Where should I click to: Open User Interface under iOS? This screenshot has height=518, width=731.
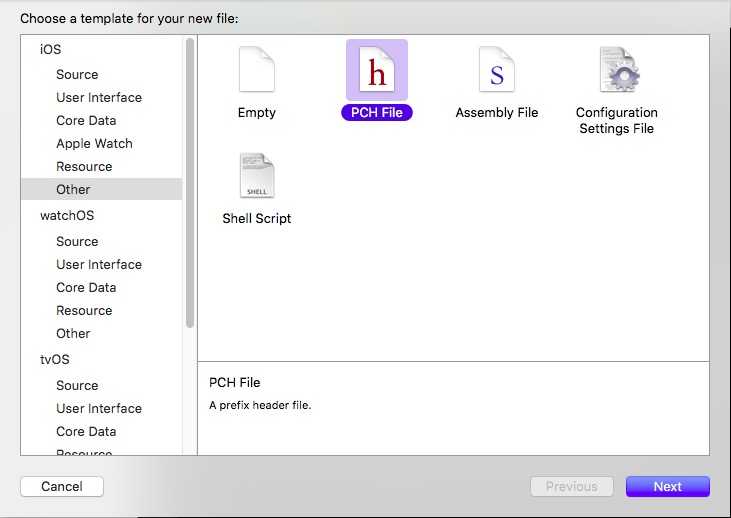(99, 97)
